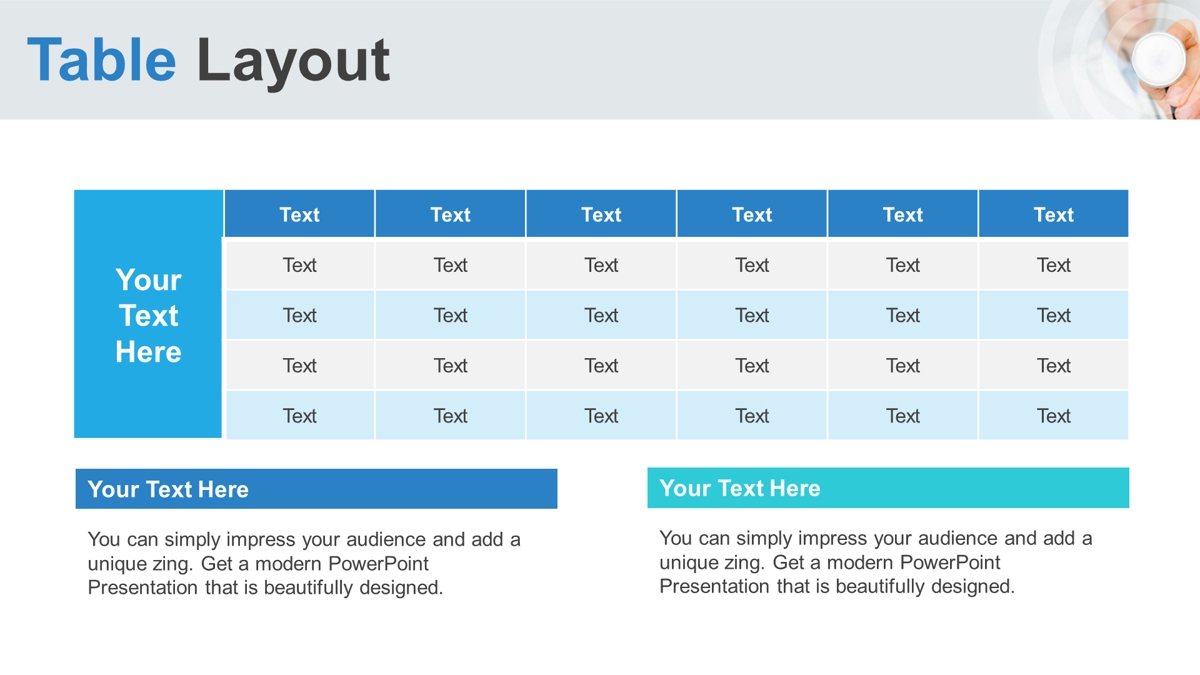
Task: Click the third cell in the bottom light-blue row
Action: 601,415
